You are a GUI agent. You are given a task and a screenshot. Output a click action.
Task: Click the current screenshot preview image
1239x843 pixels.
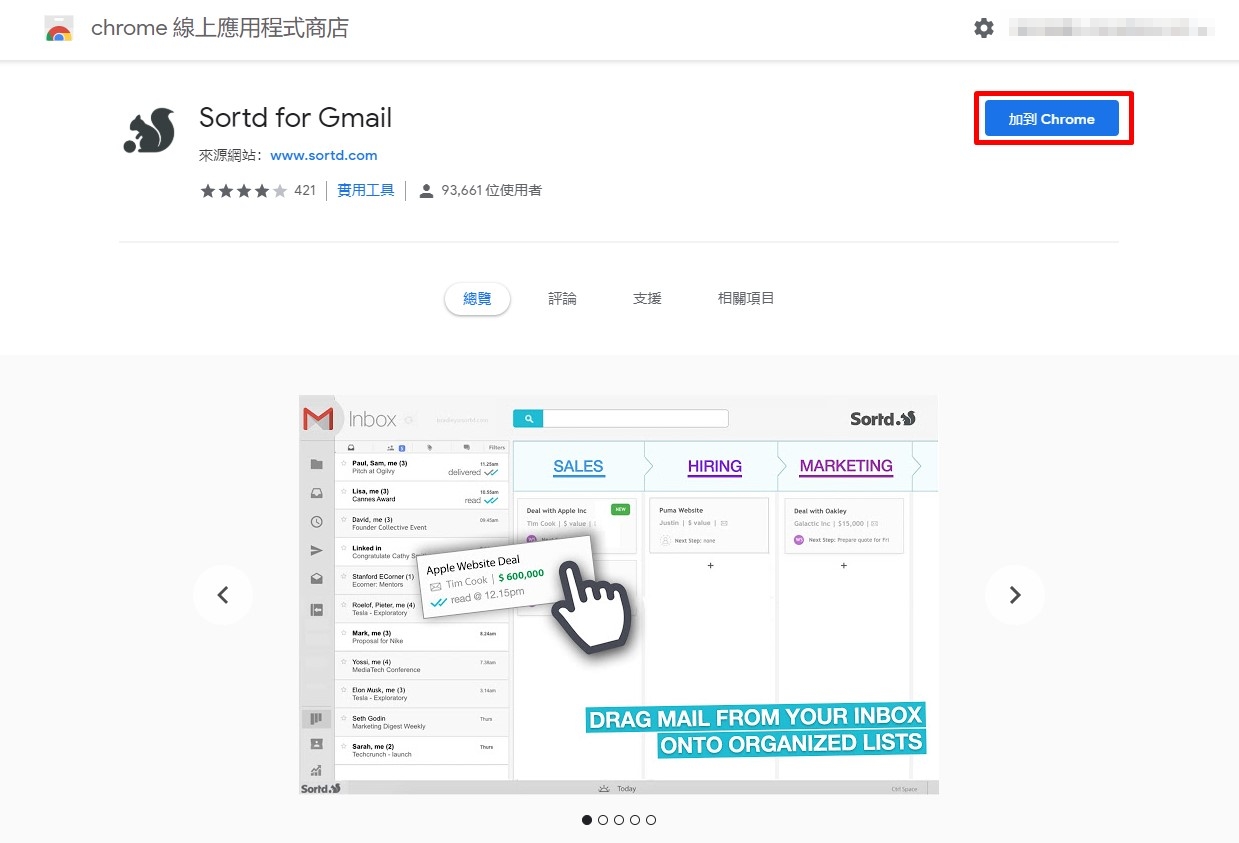(x=618, y=595)
